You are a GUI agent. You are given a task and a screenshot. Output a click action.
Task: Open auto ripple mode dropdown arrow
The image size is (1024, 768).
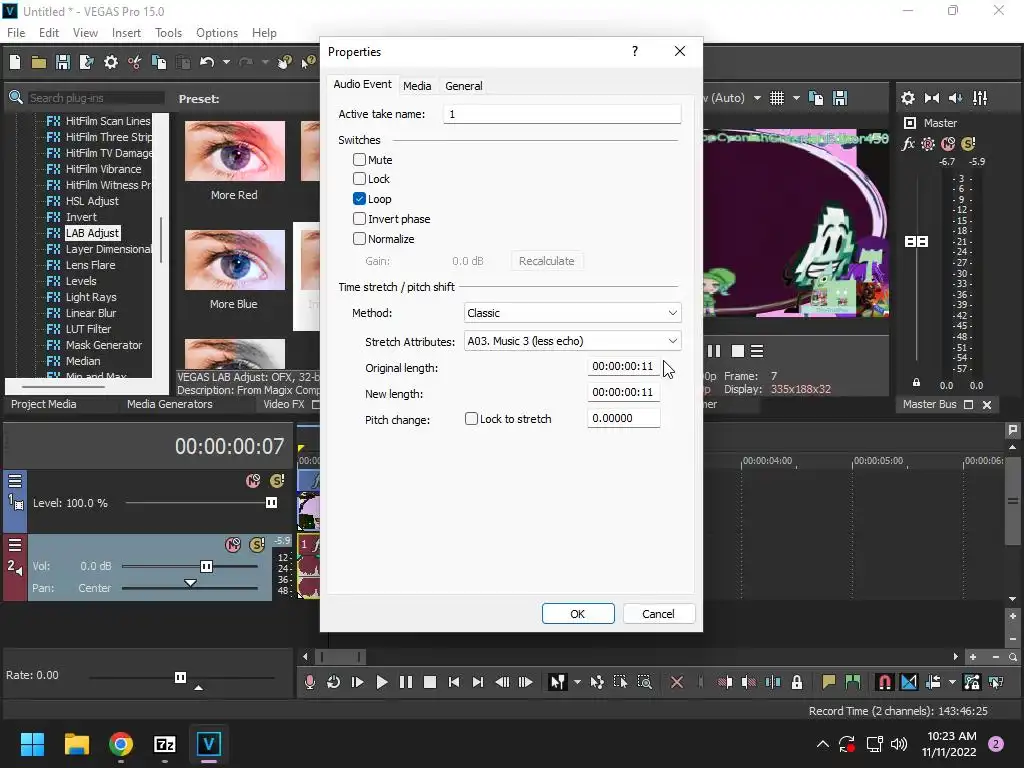[952, 682]
